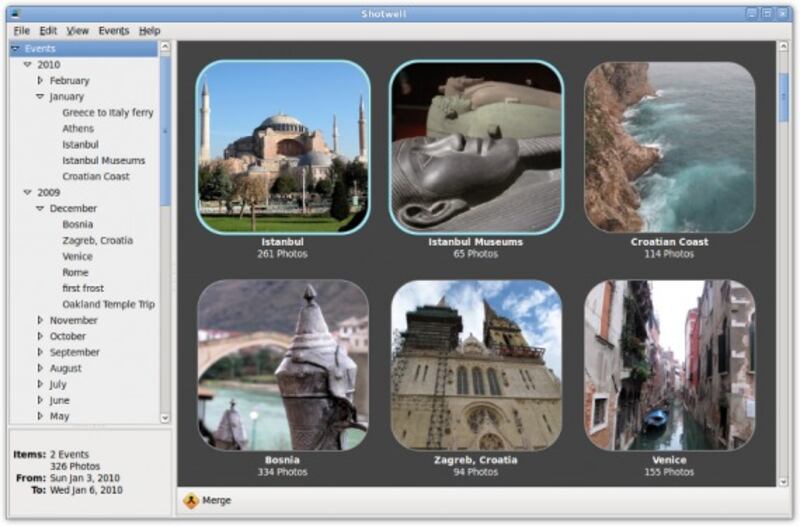Open the View menu
Screen dimensions: 800x526
[x=77, y=31]
